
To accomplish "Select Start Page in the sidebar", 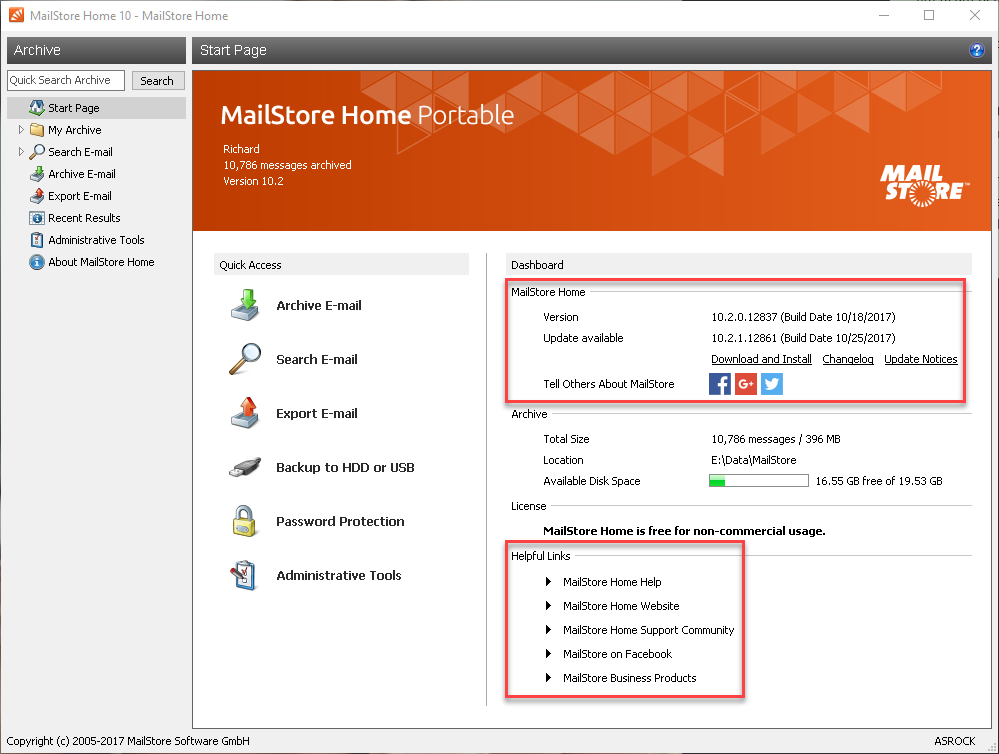I will [96, 108].
